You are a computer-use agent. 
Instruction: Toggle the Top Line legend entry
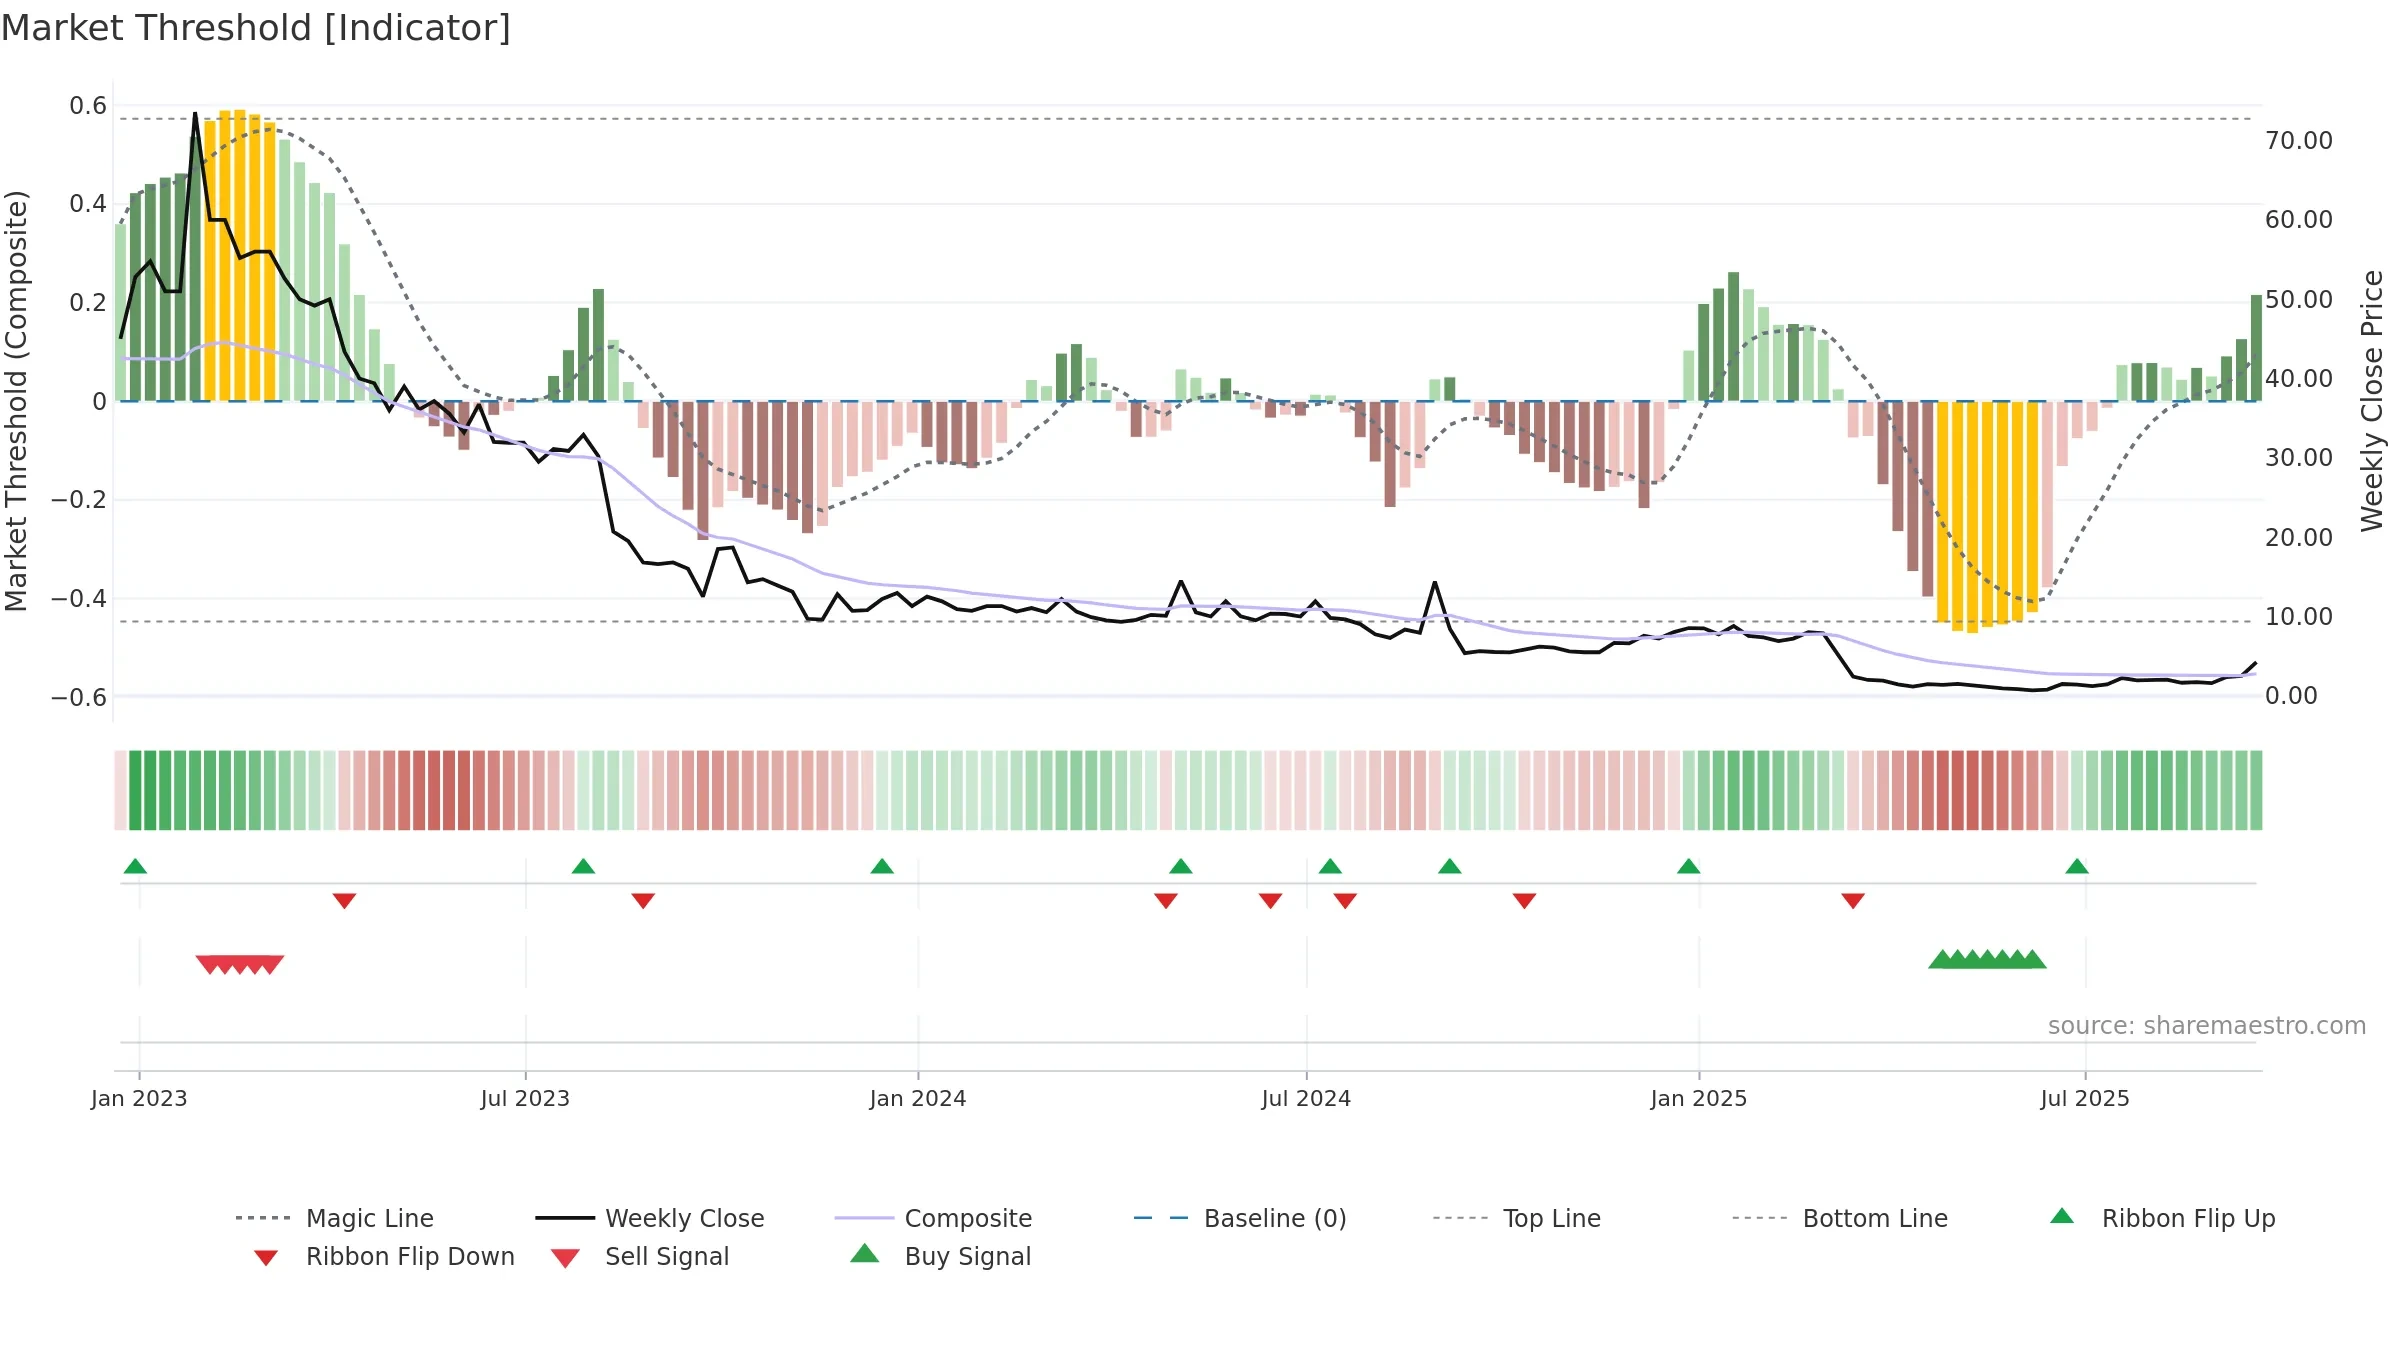pyautogui.click(x=1516, y=1218)
